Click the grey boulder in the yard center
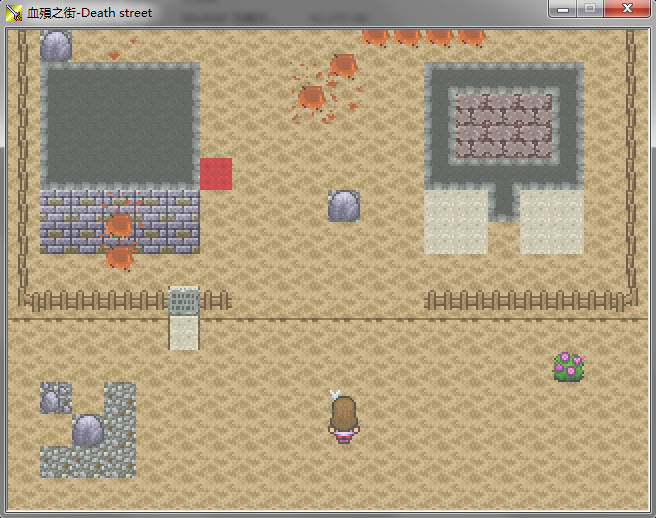 point(344,206)
